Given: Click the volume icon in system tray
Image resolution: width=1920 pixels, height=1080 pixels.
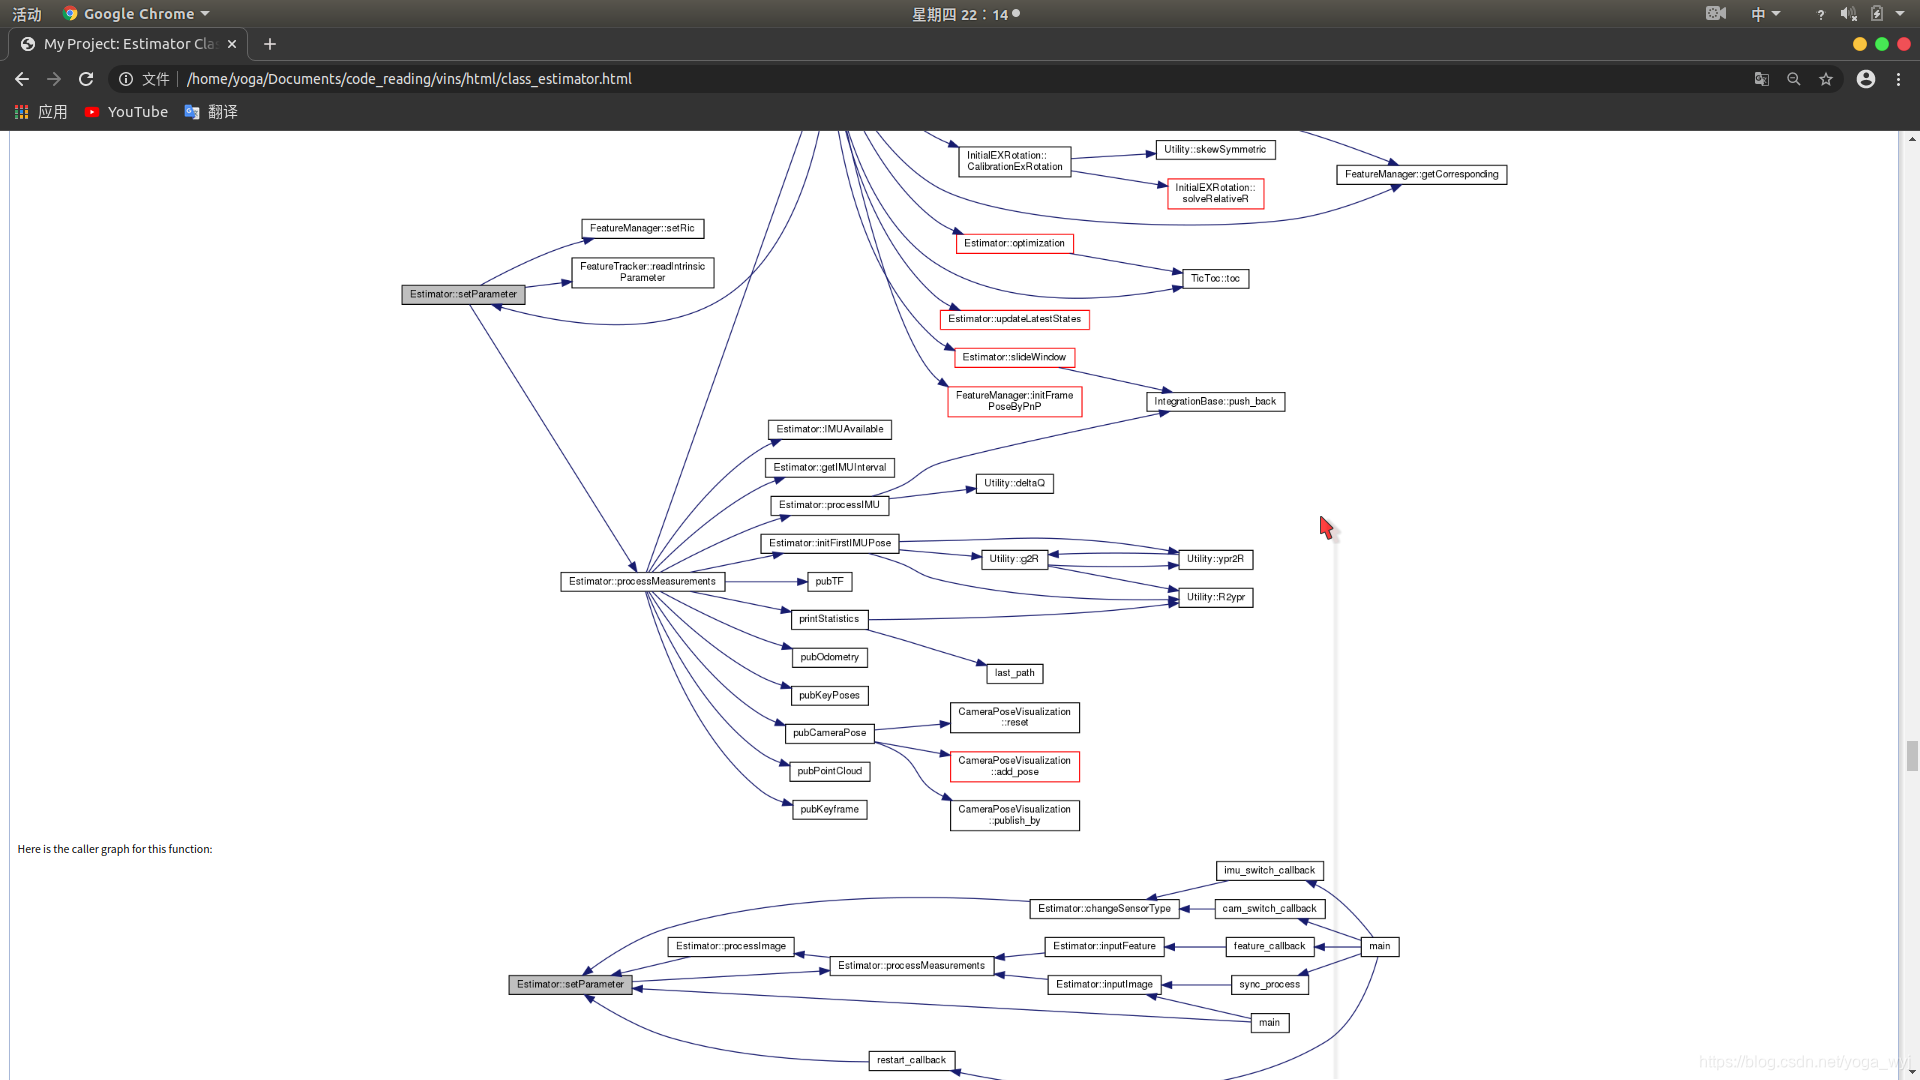Looking at the screenshot, I should click(1848, 14).
